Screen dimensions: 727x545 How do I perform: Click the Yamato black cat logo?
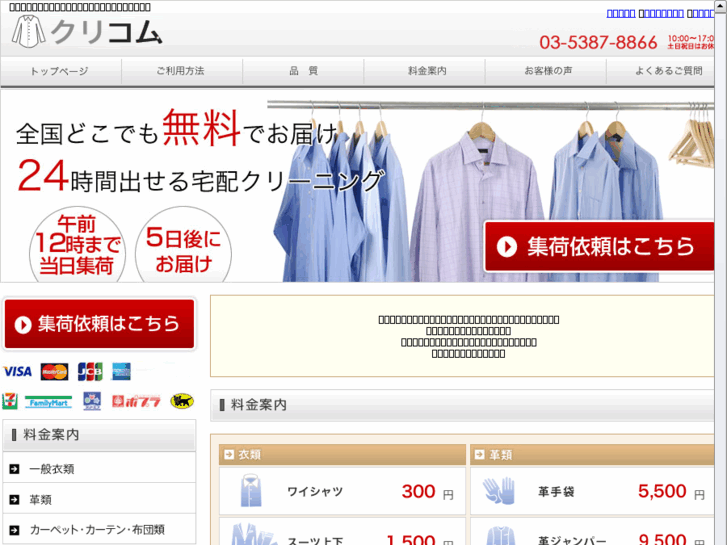point(182,401)
